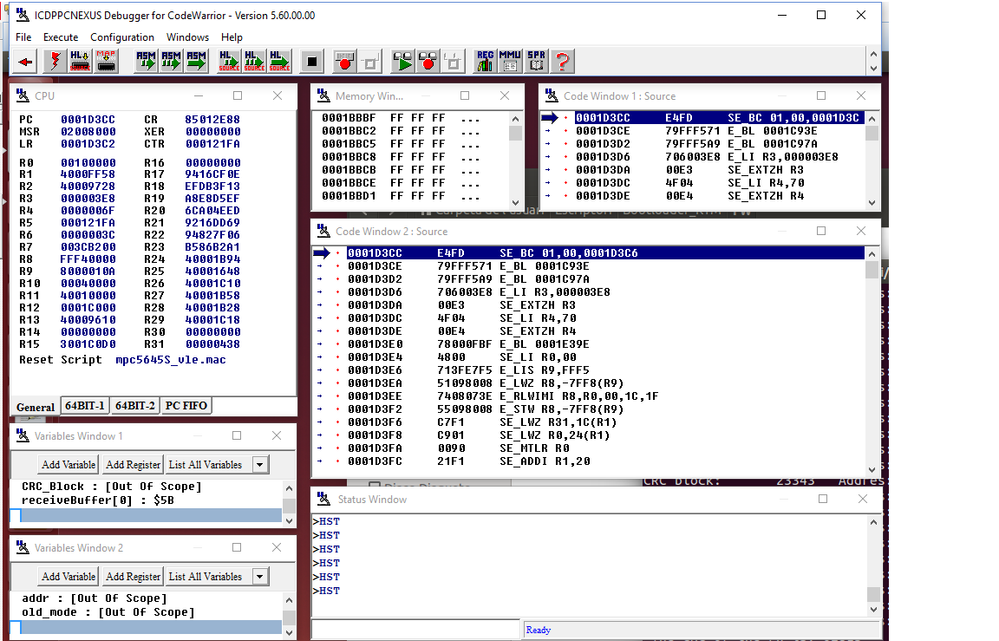Screen dimensions: 999x641
Task: Click Code Window 2 scroll-down arrow
Action: [872, 470]
